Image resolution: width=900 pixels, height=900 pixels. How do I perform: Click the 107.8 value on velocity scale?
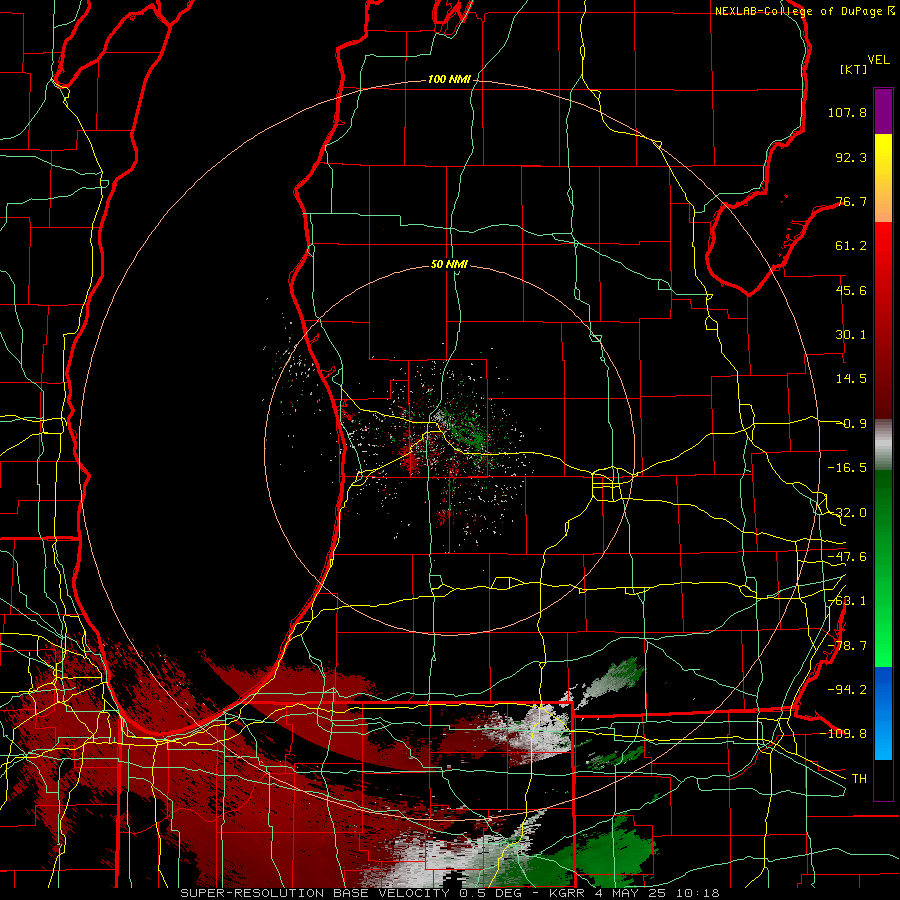coord(847,112)
